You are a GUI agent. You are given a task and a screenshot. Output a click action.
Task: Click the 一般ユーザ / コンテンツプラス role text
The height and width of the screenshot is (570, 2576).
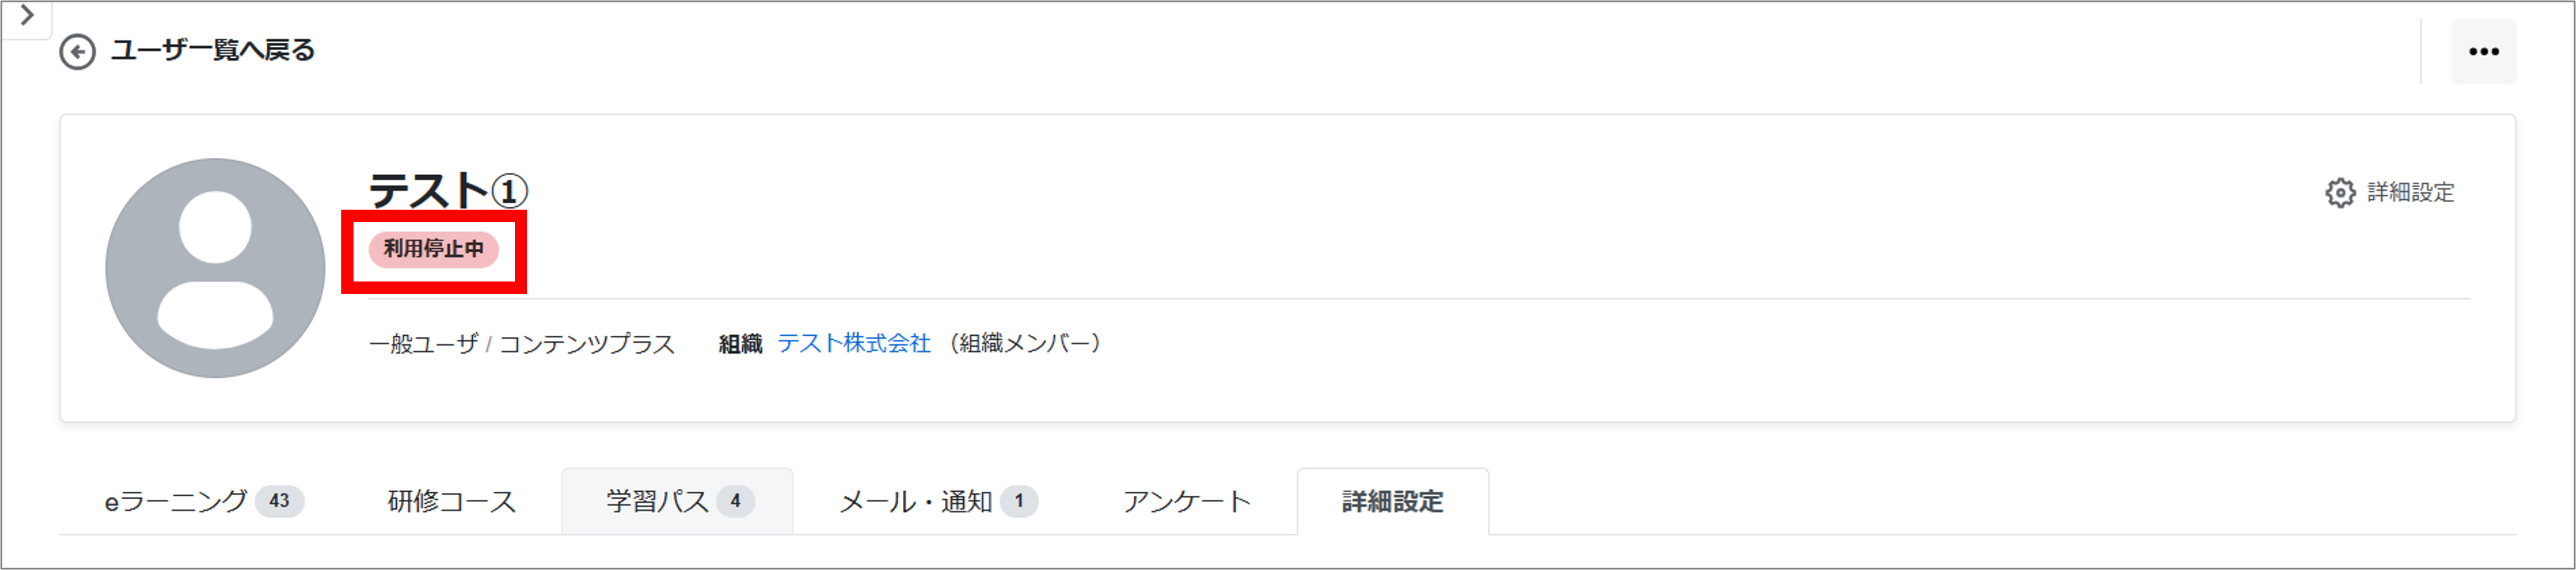(x=521, y=344)
